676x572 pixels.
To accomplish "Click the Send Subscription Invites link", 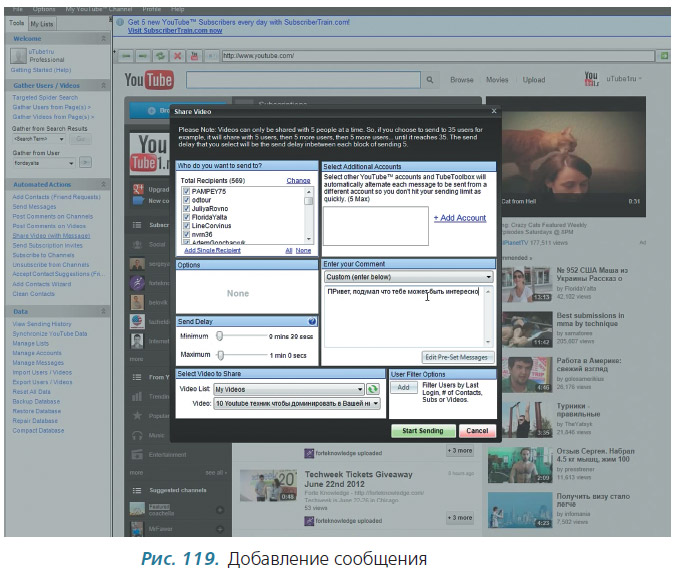I will click(47, 245).
